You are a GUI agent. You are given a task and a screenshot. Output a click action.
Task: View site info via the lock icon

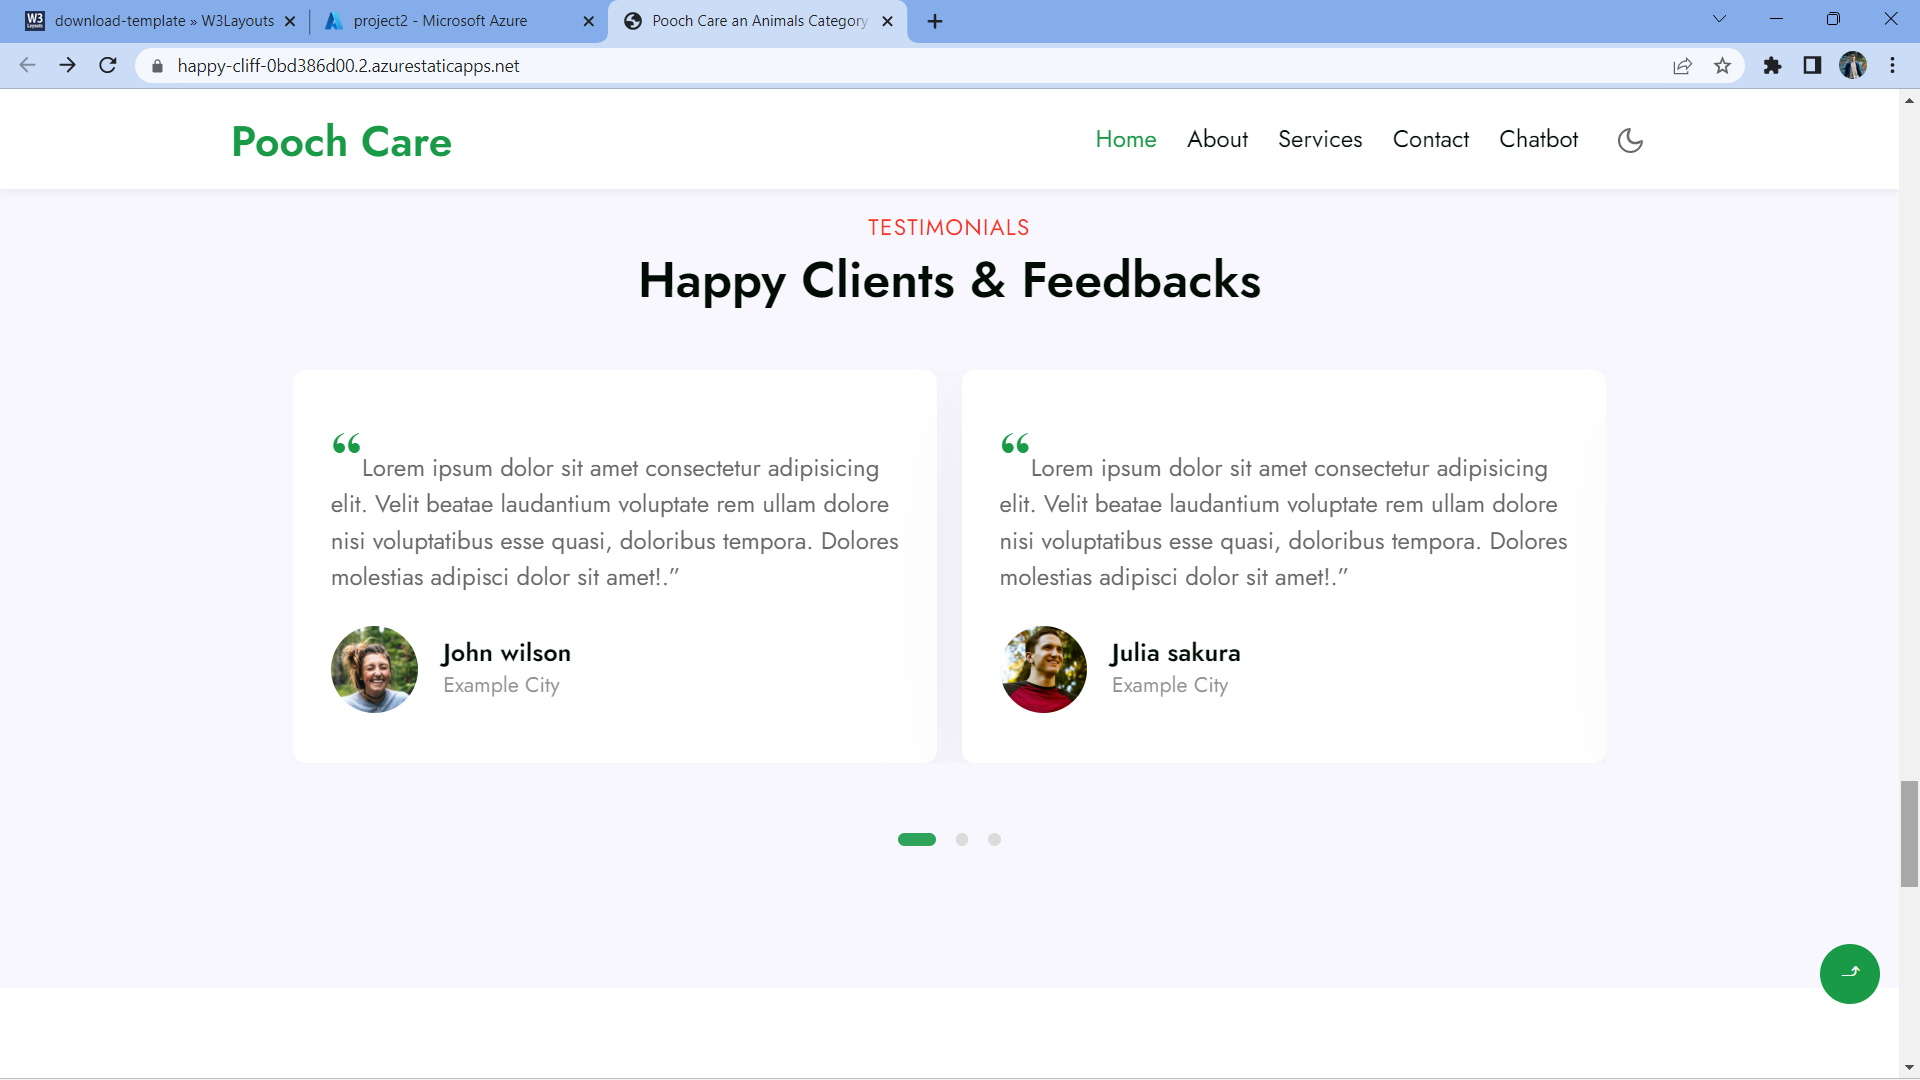click(157, 66)
